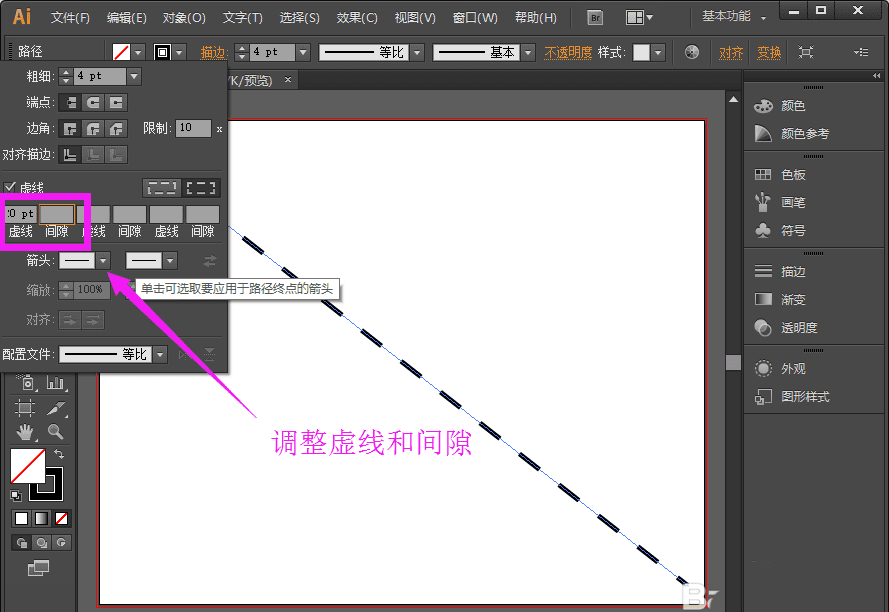Choose round join corner icon
The height and width of the screenshot is (612, 889).
93,129
